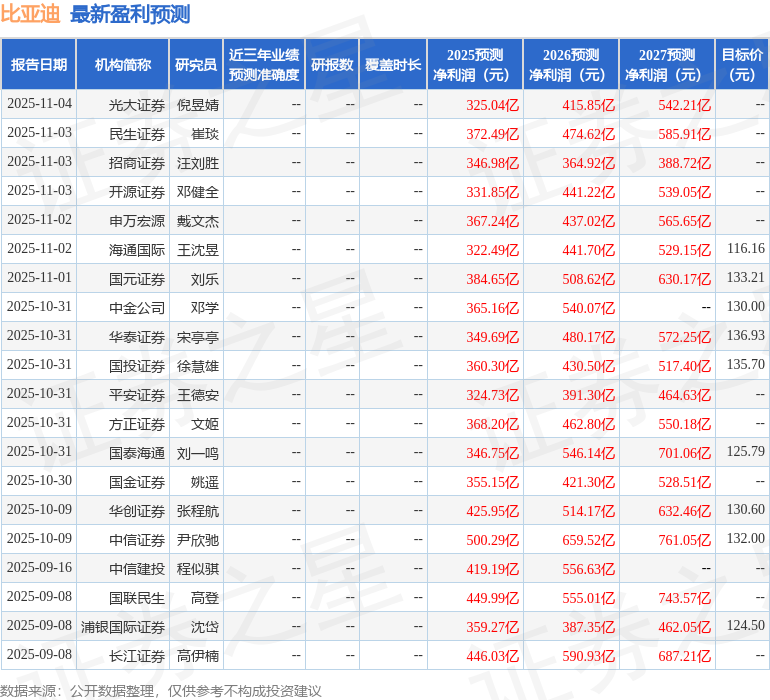Click the 500.29亿 profit value
770x700 pixels.
(493, 539)
